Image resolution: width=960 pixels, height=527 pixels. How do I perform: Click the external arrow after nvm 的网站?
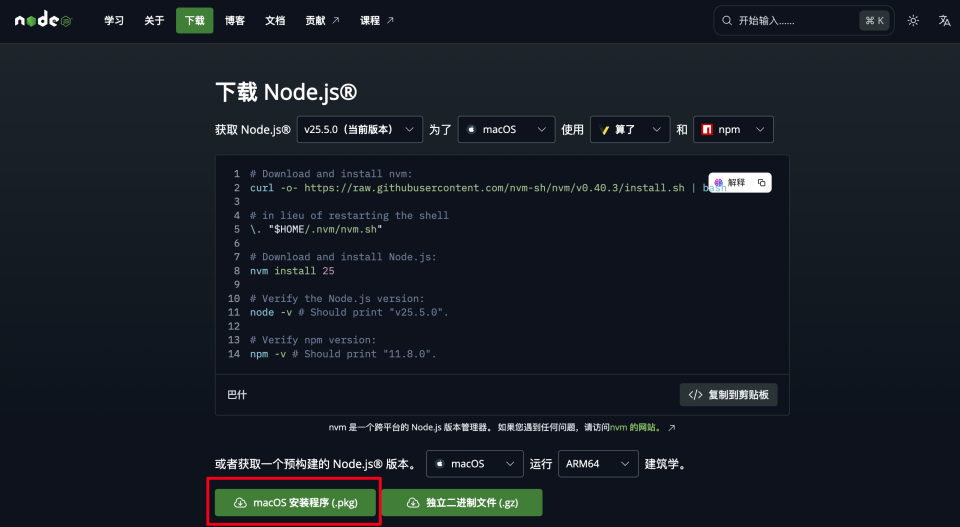tap(672, 427)
